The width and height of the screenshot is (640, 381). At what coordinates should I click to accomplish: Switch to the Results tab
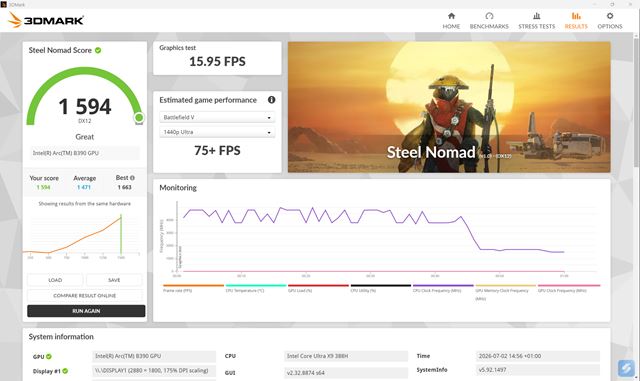pyautogui.click(x=576, y=20)
